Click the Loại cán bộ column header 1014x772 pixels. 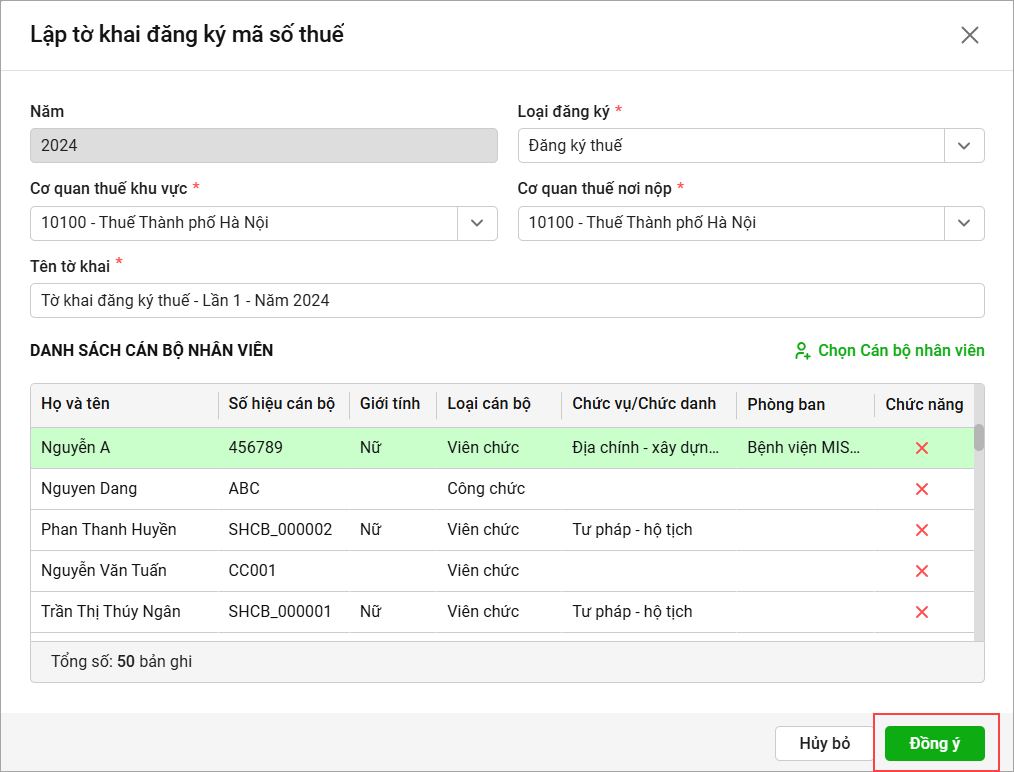(489, 405)
